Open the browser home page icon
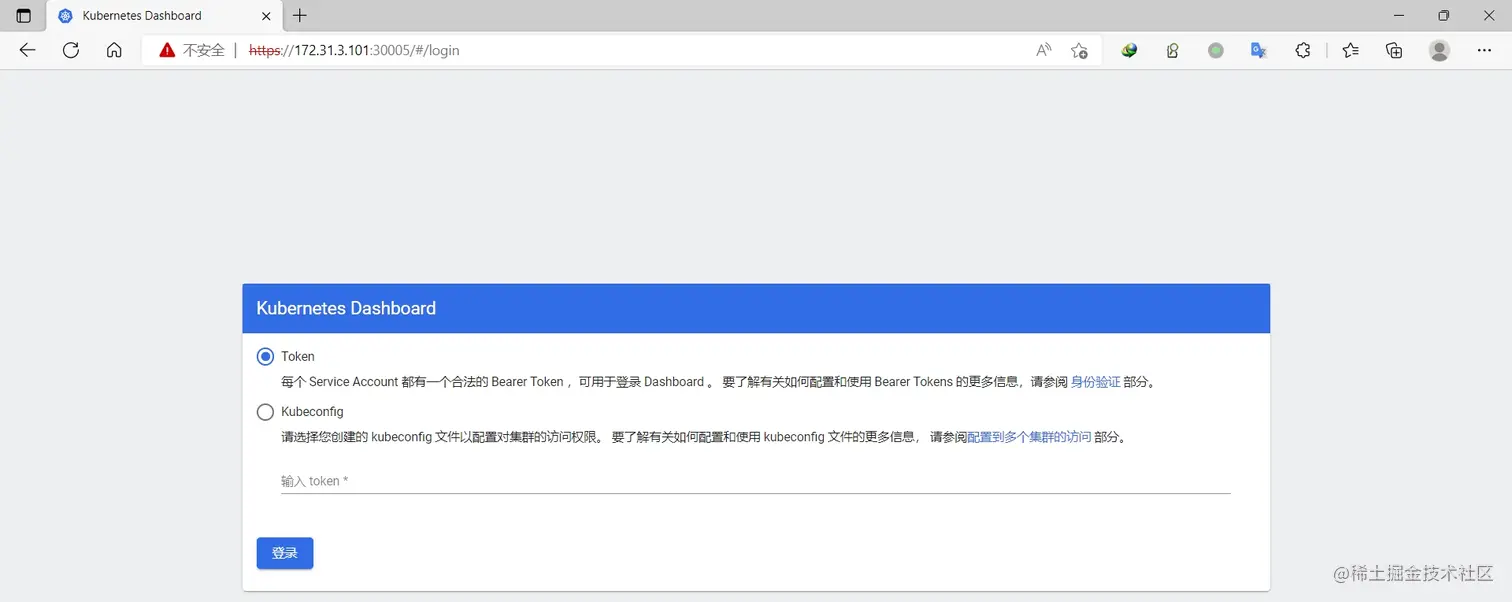The height and width of the screenshot is (602, 1512). point(114,50)
